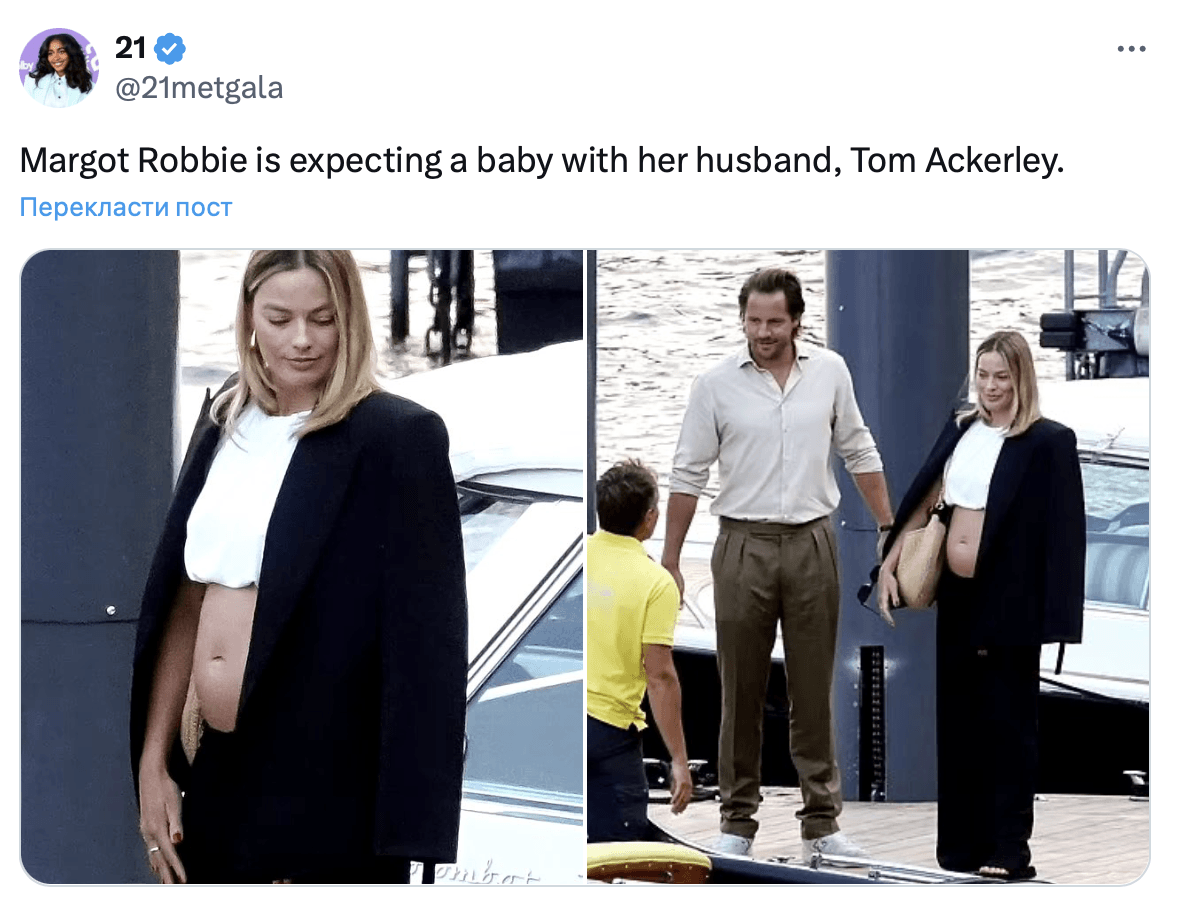1180x912 pixels.
Task: Open the three-dot more options menu
Action: pyautogui.click(x=1131, y=50)
